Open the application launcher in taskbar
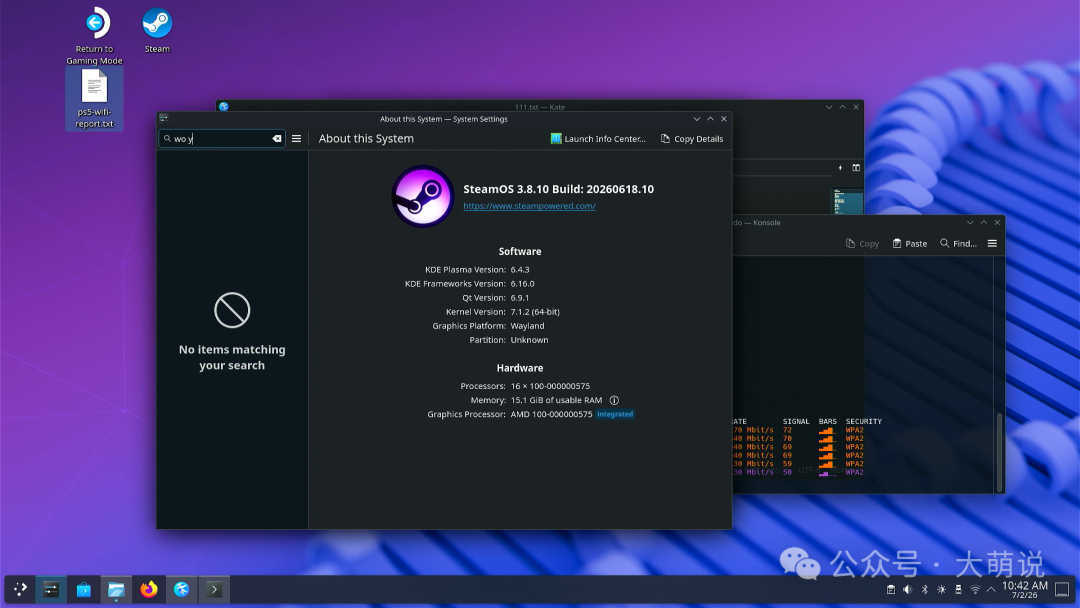The height and width of the screenshot is (608, 1080). click(20, 589)
